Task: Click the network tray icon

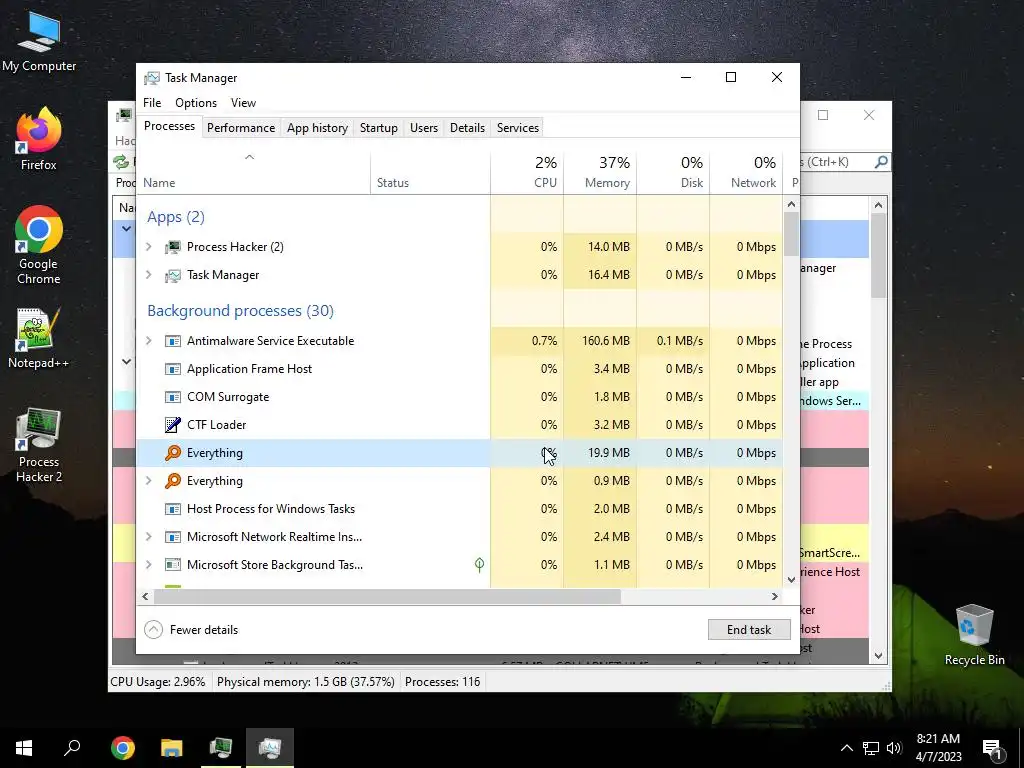Action: (871, 748)
